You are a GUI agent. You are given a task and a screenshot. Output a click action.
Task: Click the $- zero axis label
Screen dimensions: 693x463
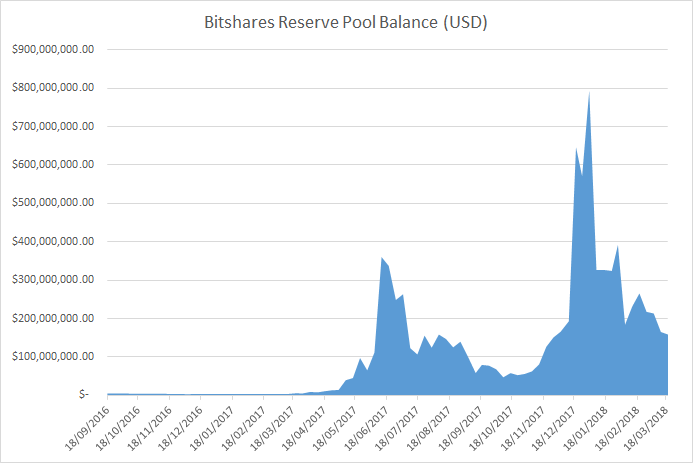(84, 394)
